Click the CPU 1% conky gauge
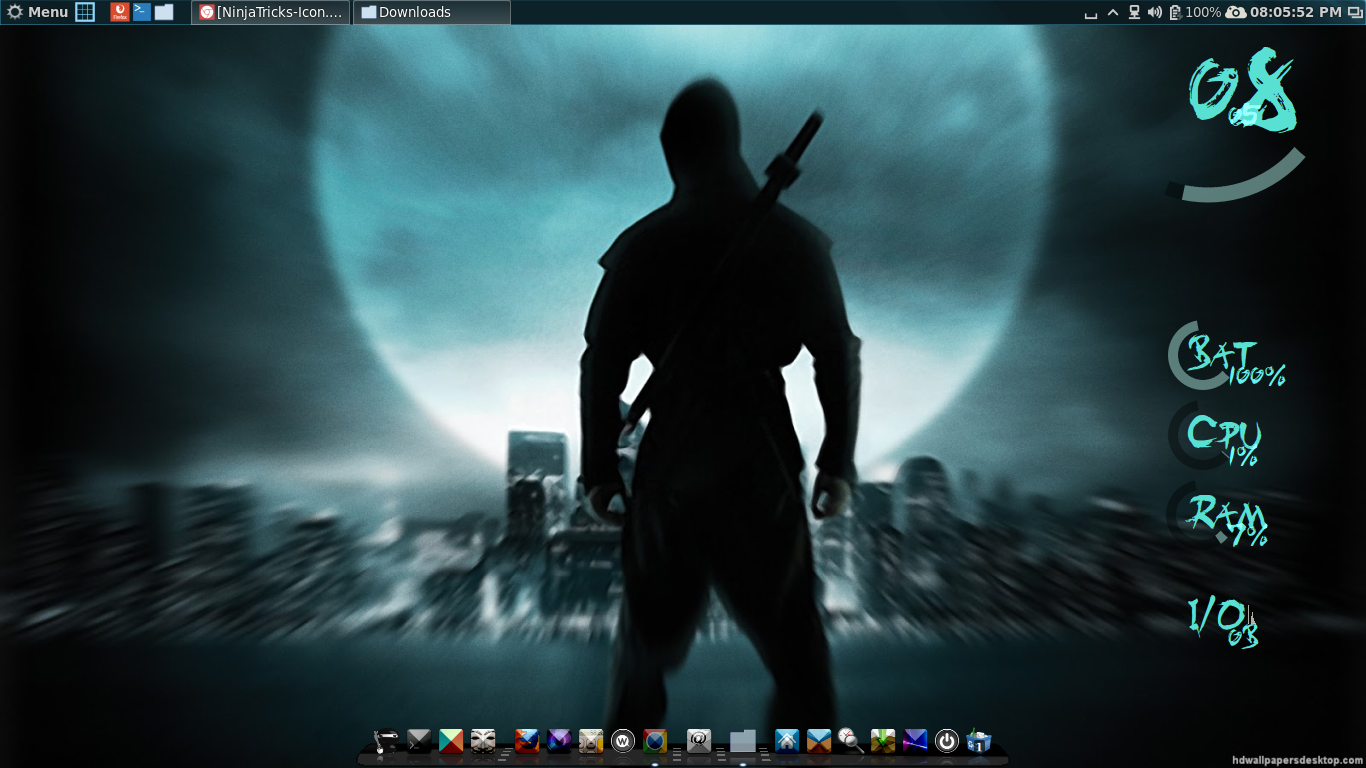The image size is (1366, 768). (x=1215, y=437)
